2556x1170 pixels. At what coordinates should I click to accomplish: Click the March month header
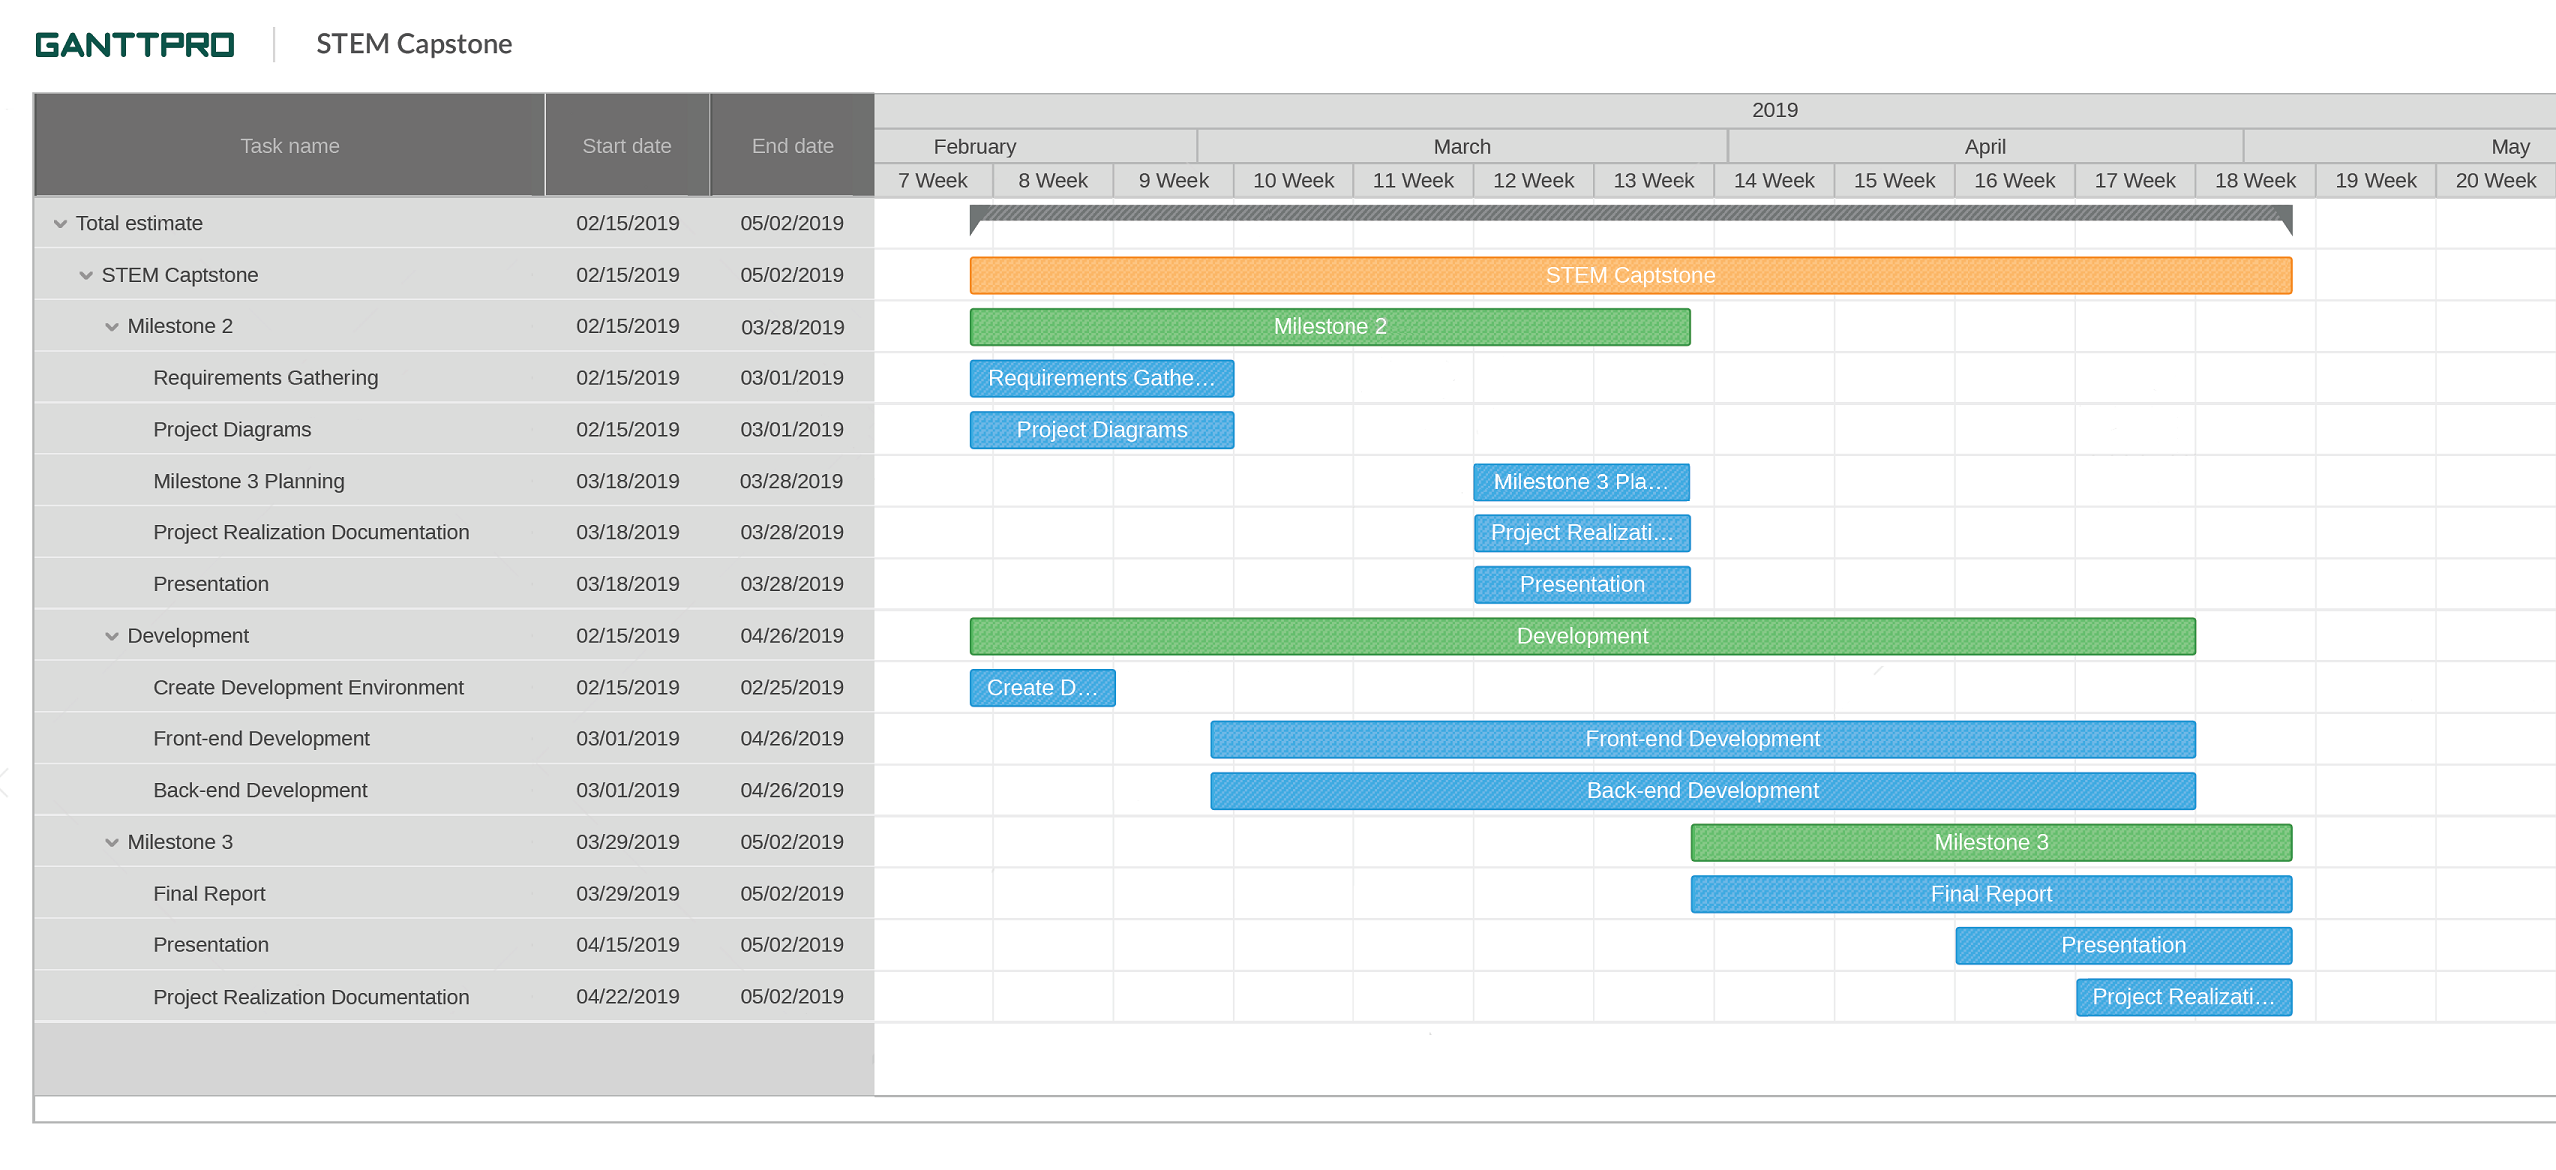pos(1461,147)
